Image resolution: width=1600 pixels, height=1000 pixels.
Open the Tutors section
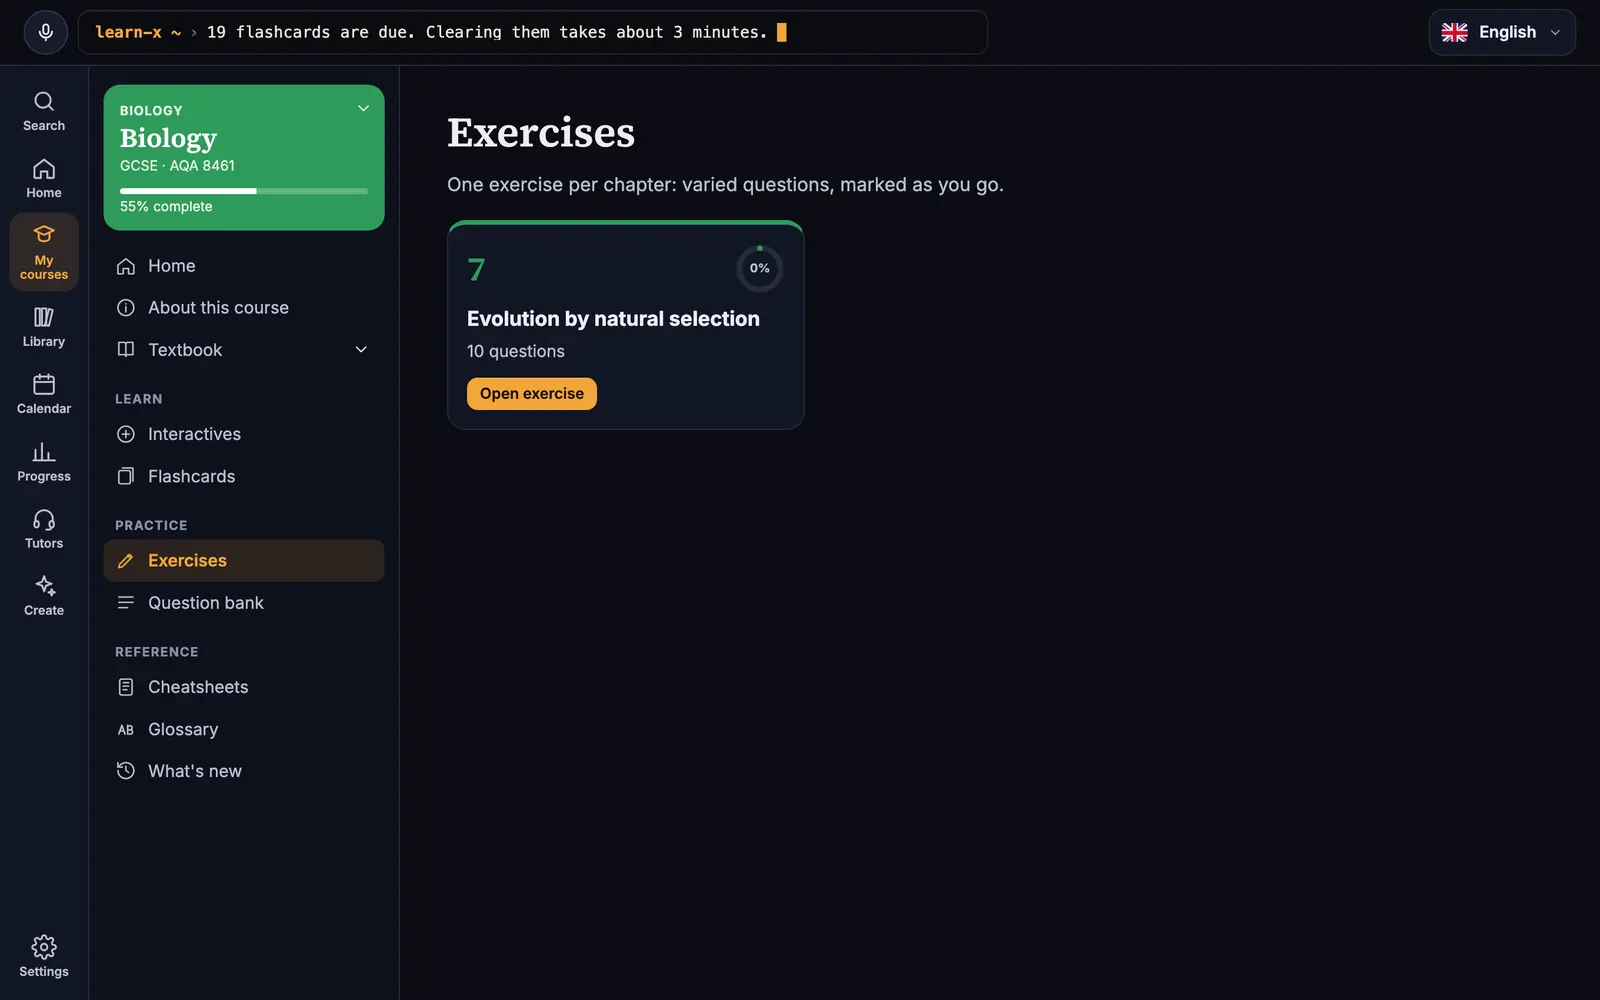(44, 529)
